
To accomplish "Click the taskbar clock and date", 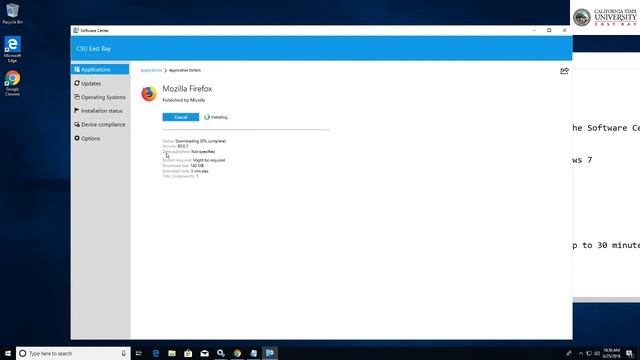I will point(611,353).
